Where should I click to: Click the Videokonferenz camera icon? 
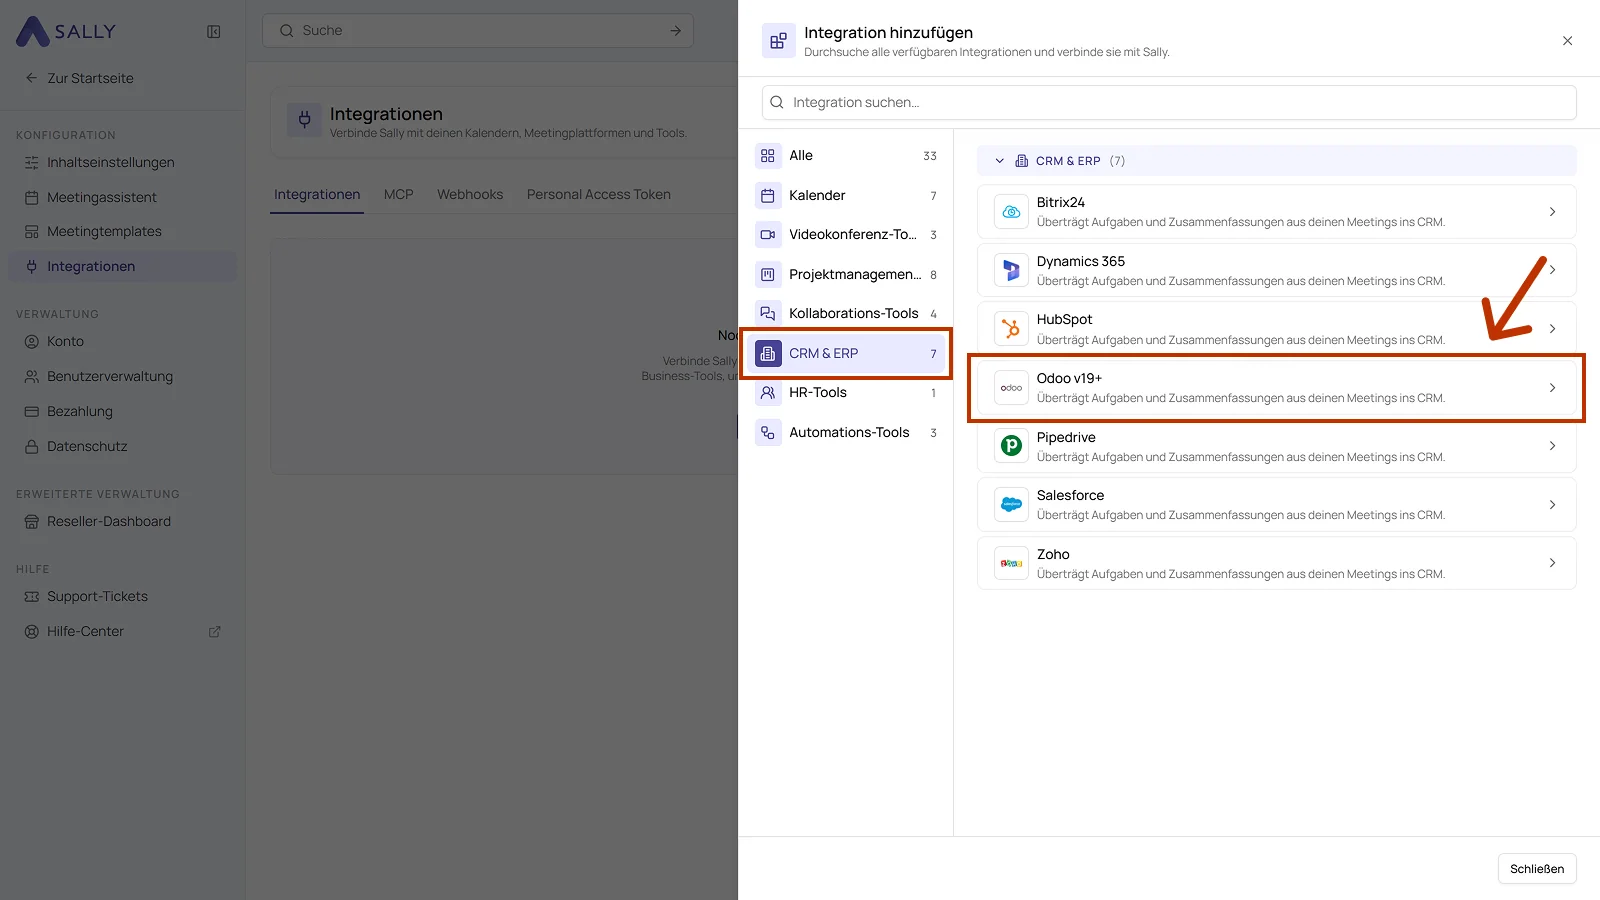768,235
